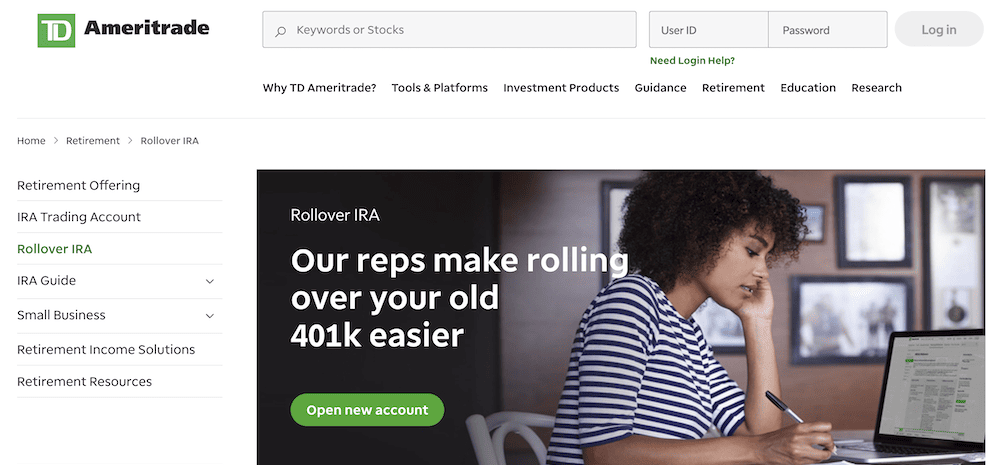Select Guidance in the top navigation
The height and width of the screenshot is (465, 1000).
(660, 88)
